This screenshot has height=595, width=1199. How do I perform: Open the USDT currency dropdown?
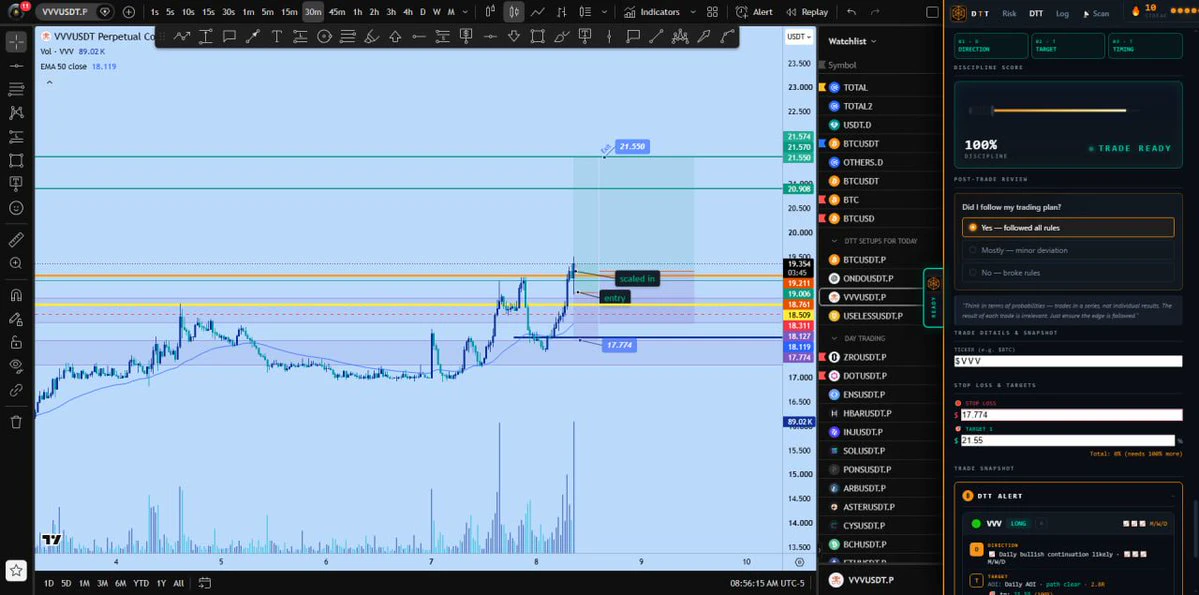click(x=798, y=36)
